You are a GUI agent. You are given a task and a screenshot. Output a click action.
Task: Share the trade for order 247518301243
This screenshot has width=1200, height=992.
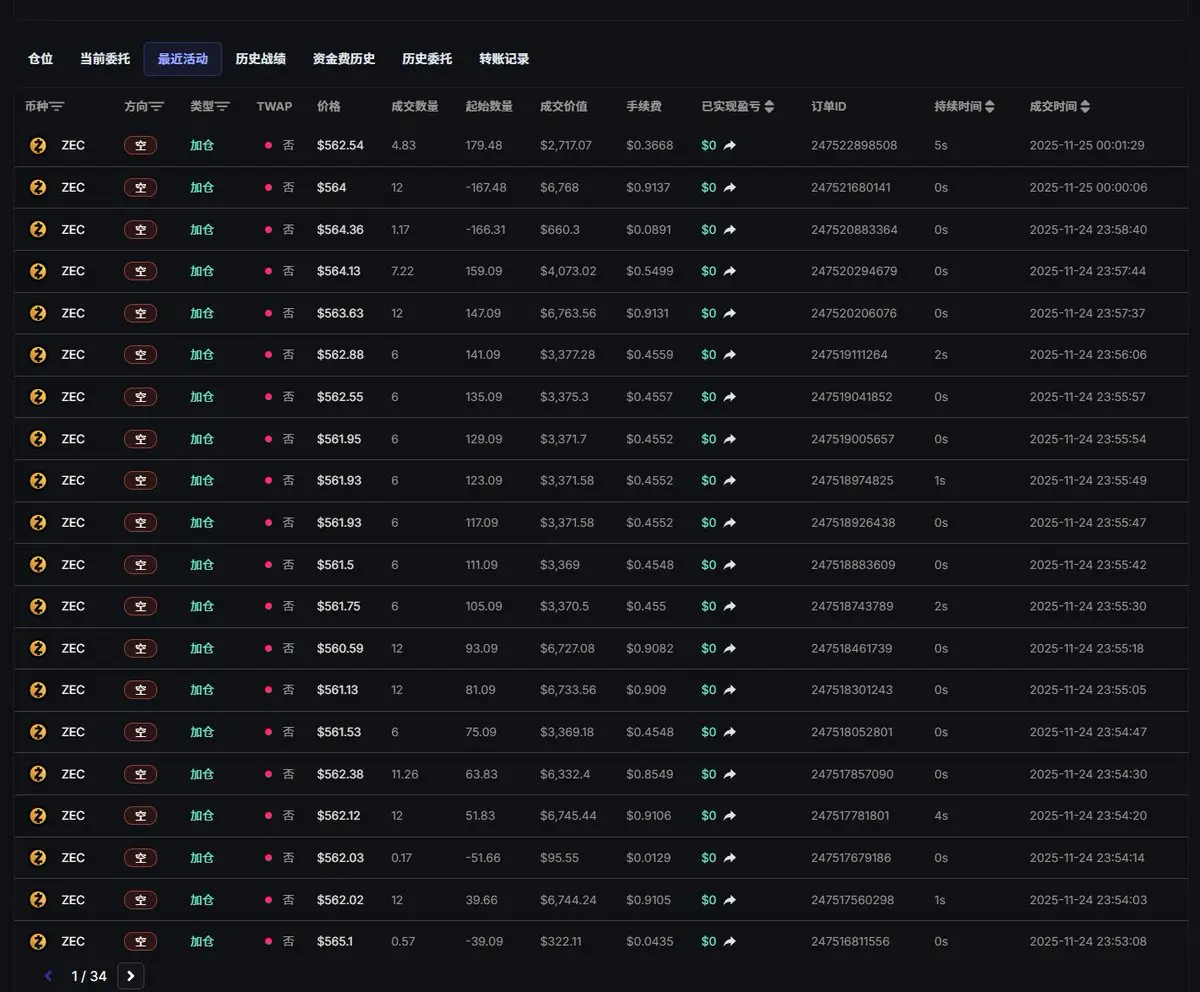click(x=730, y=690)
